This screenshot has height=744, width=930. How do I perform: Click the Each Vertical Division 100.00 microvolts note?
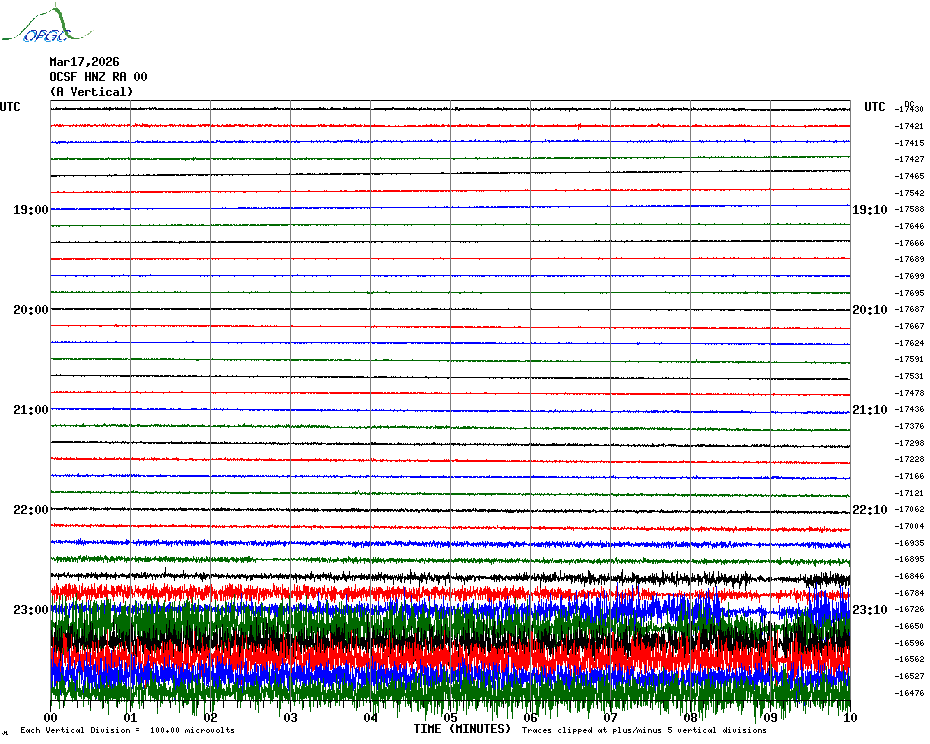click(x=128, y=730)
